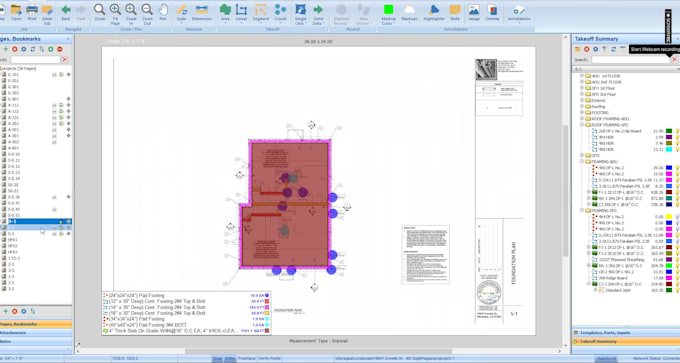Open the Notes tab in left panel
The width and height of the screenshot is (680, 363).
[x=36, y=341]
